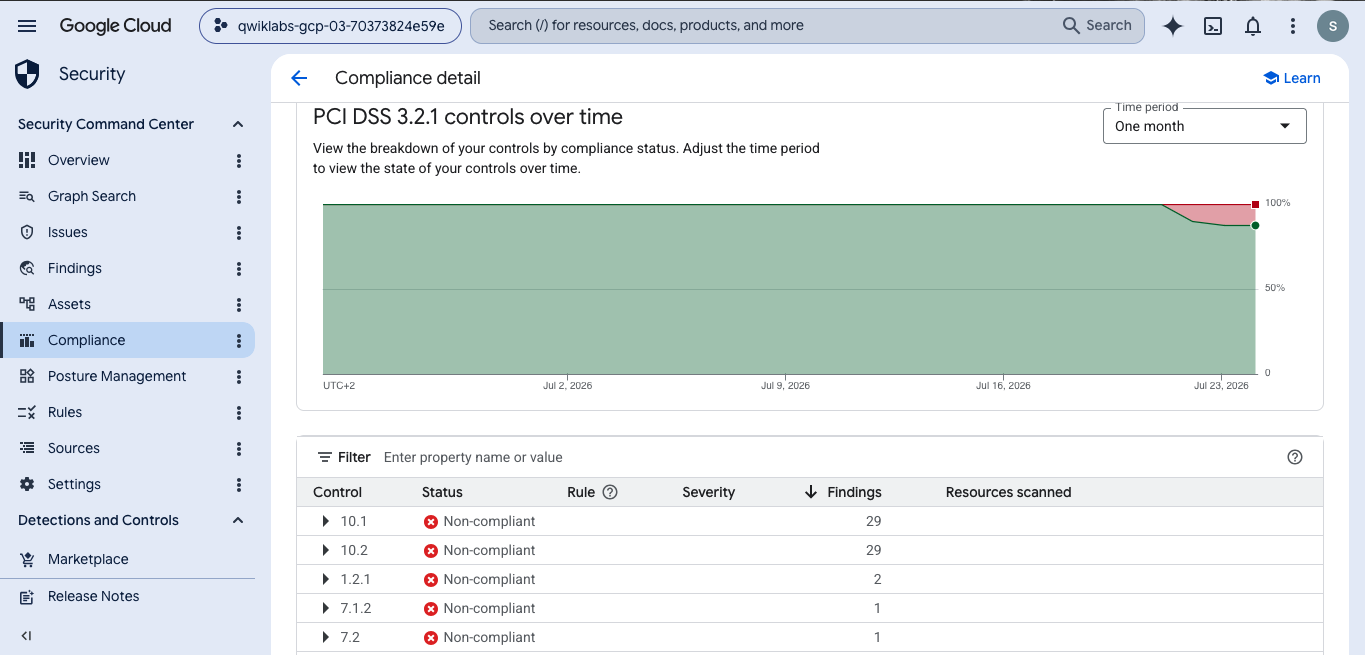Image resolution: width=1365 pixels, height=655 pixels.
Task: Activate Cloud Shell terminal icon
Action: (1213, 27)
